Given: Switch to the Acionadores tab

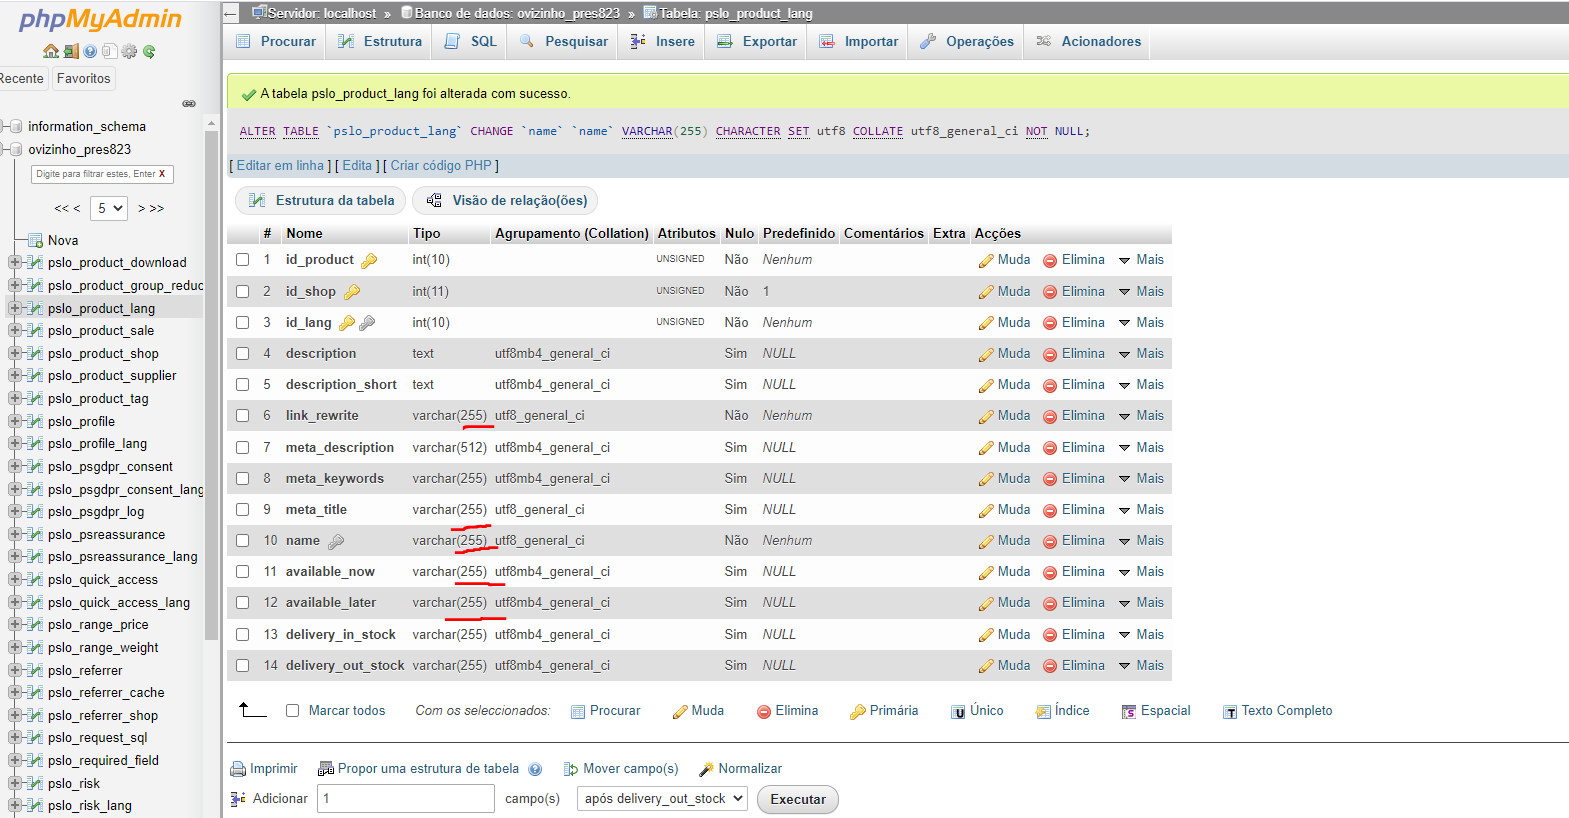Looking at the screenshot, I should (1089, 41).
